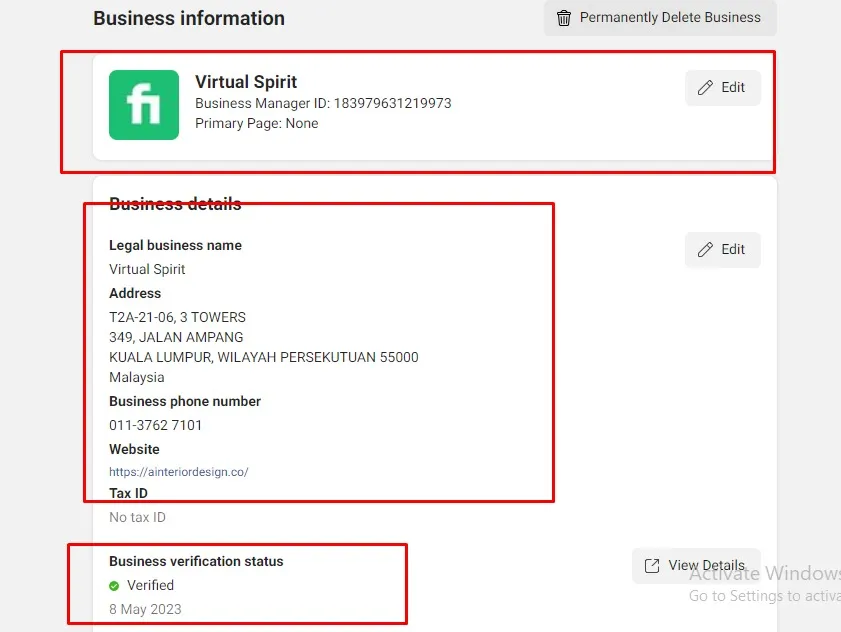Click the 8 May 2023 date
Viewport: 841px width, 632px height.
[x=145, y=609]
